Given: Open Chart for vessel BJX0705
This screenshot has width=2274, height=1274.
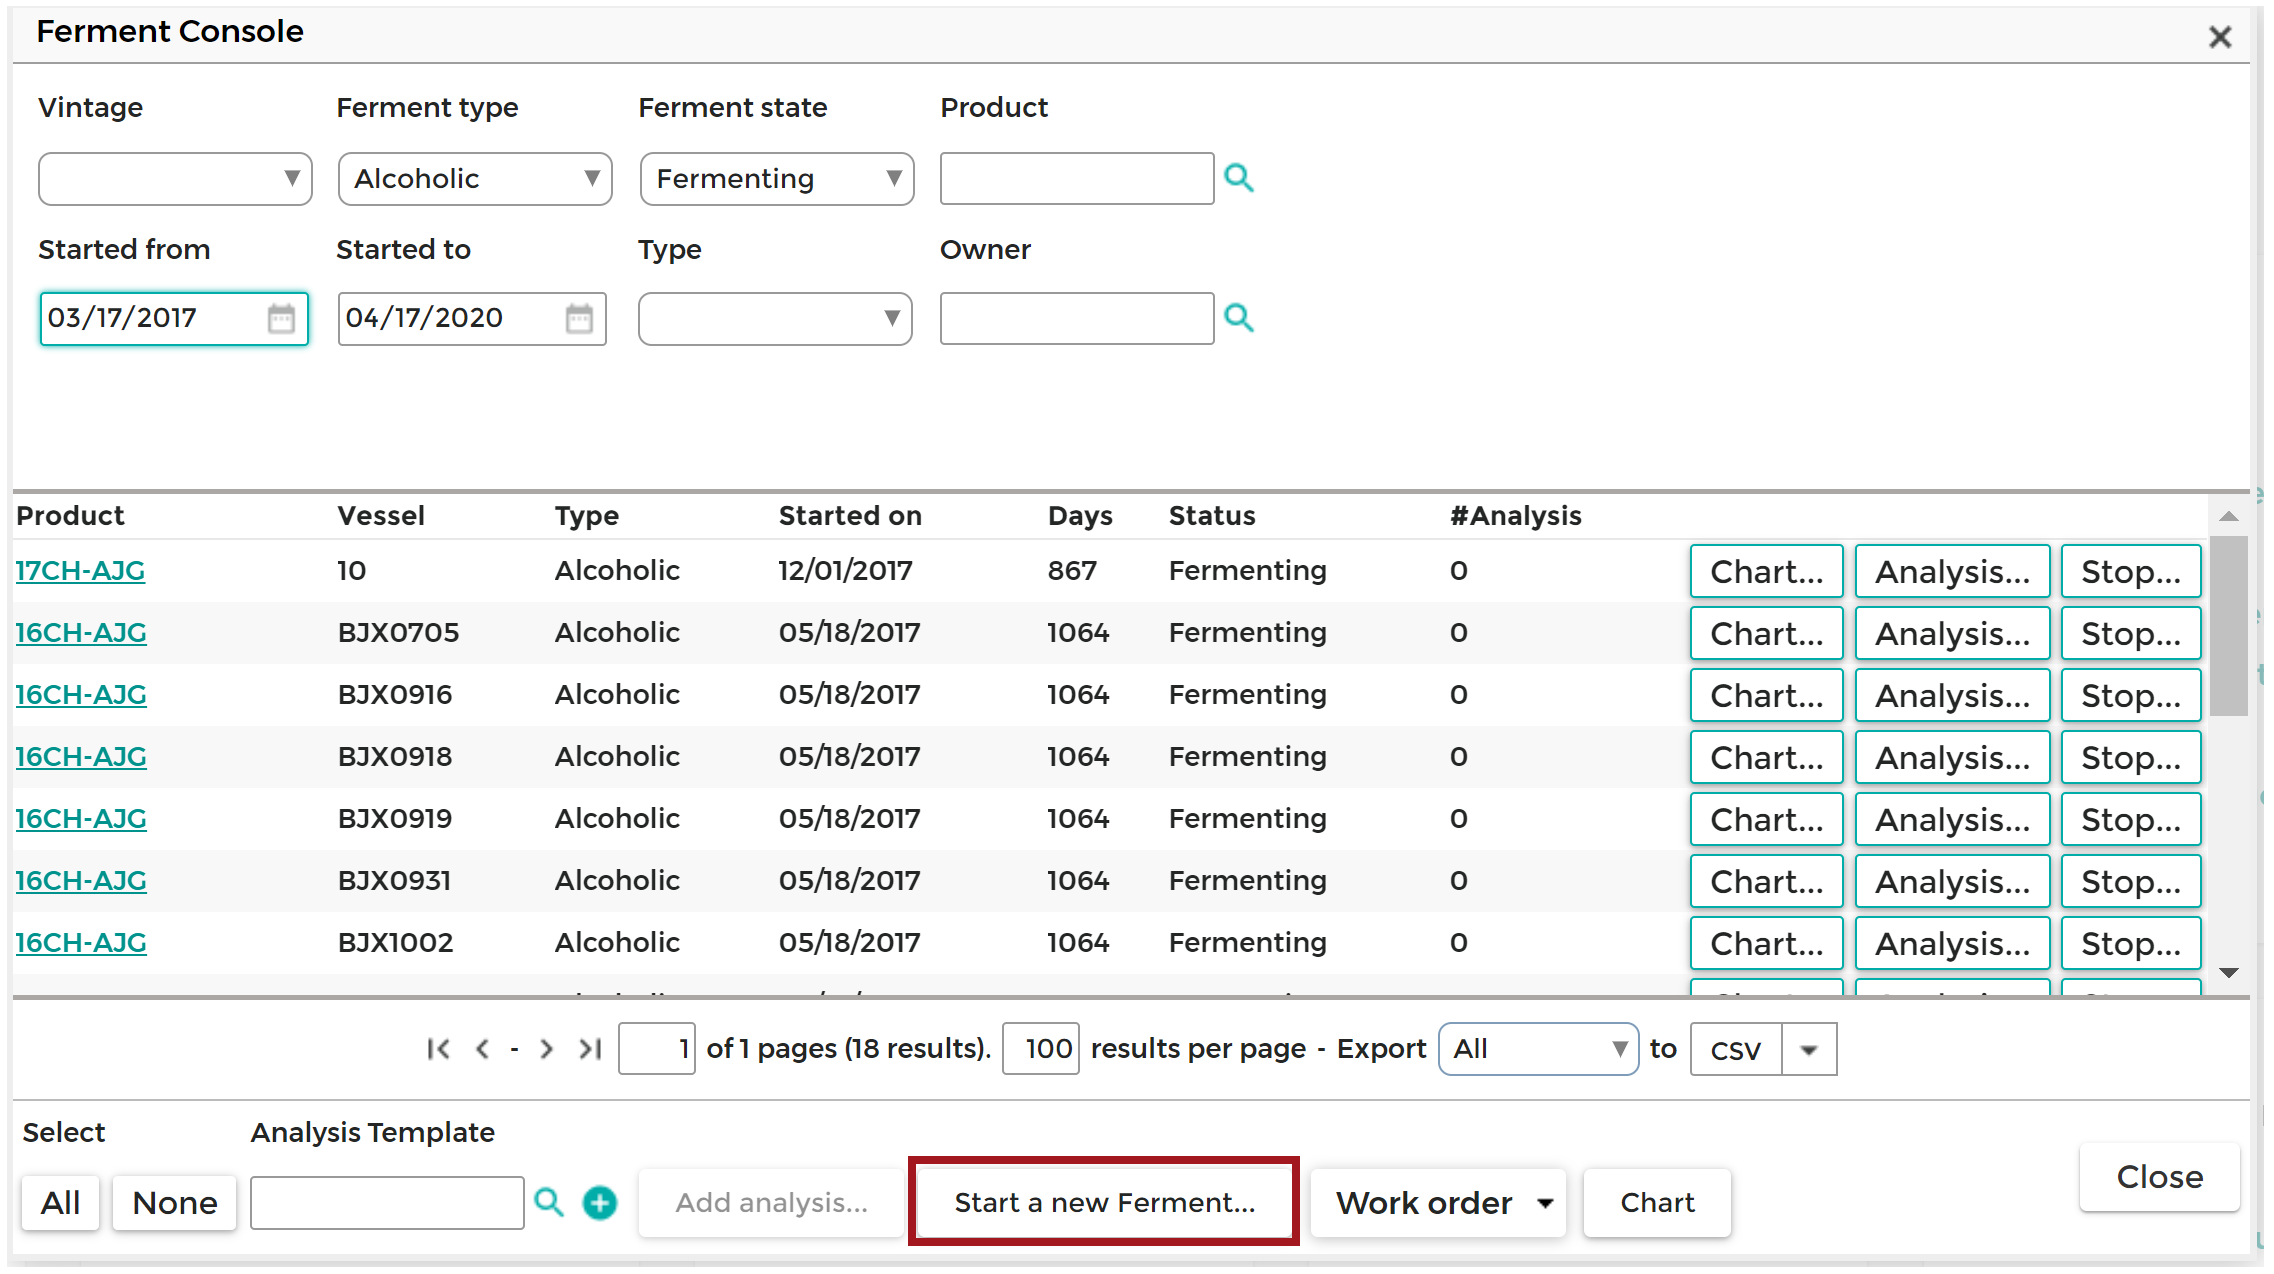Looking at the screenshot, I should [x=1767, y=633].
